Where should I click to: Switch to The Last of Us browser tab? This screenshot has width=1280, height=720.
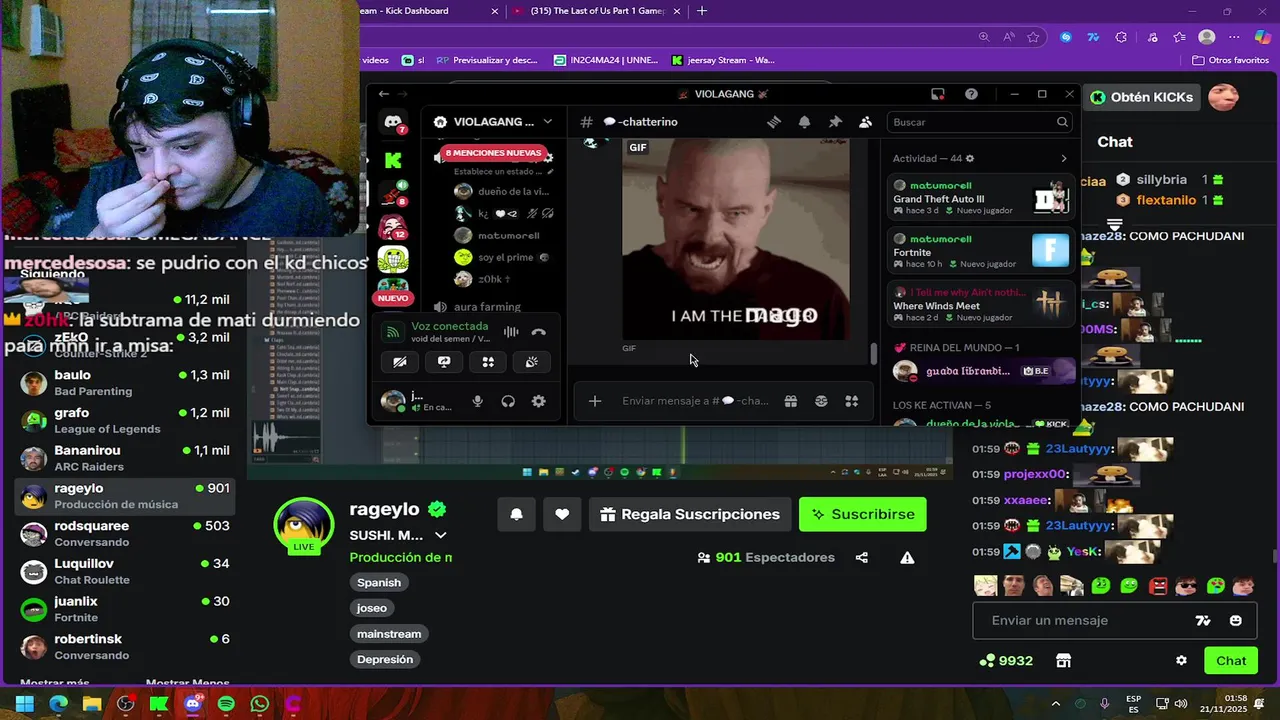[x=597, y=11]
